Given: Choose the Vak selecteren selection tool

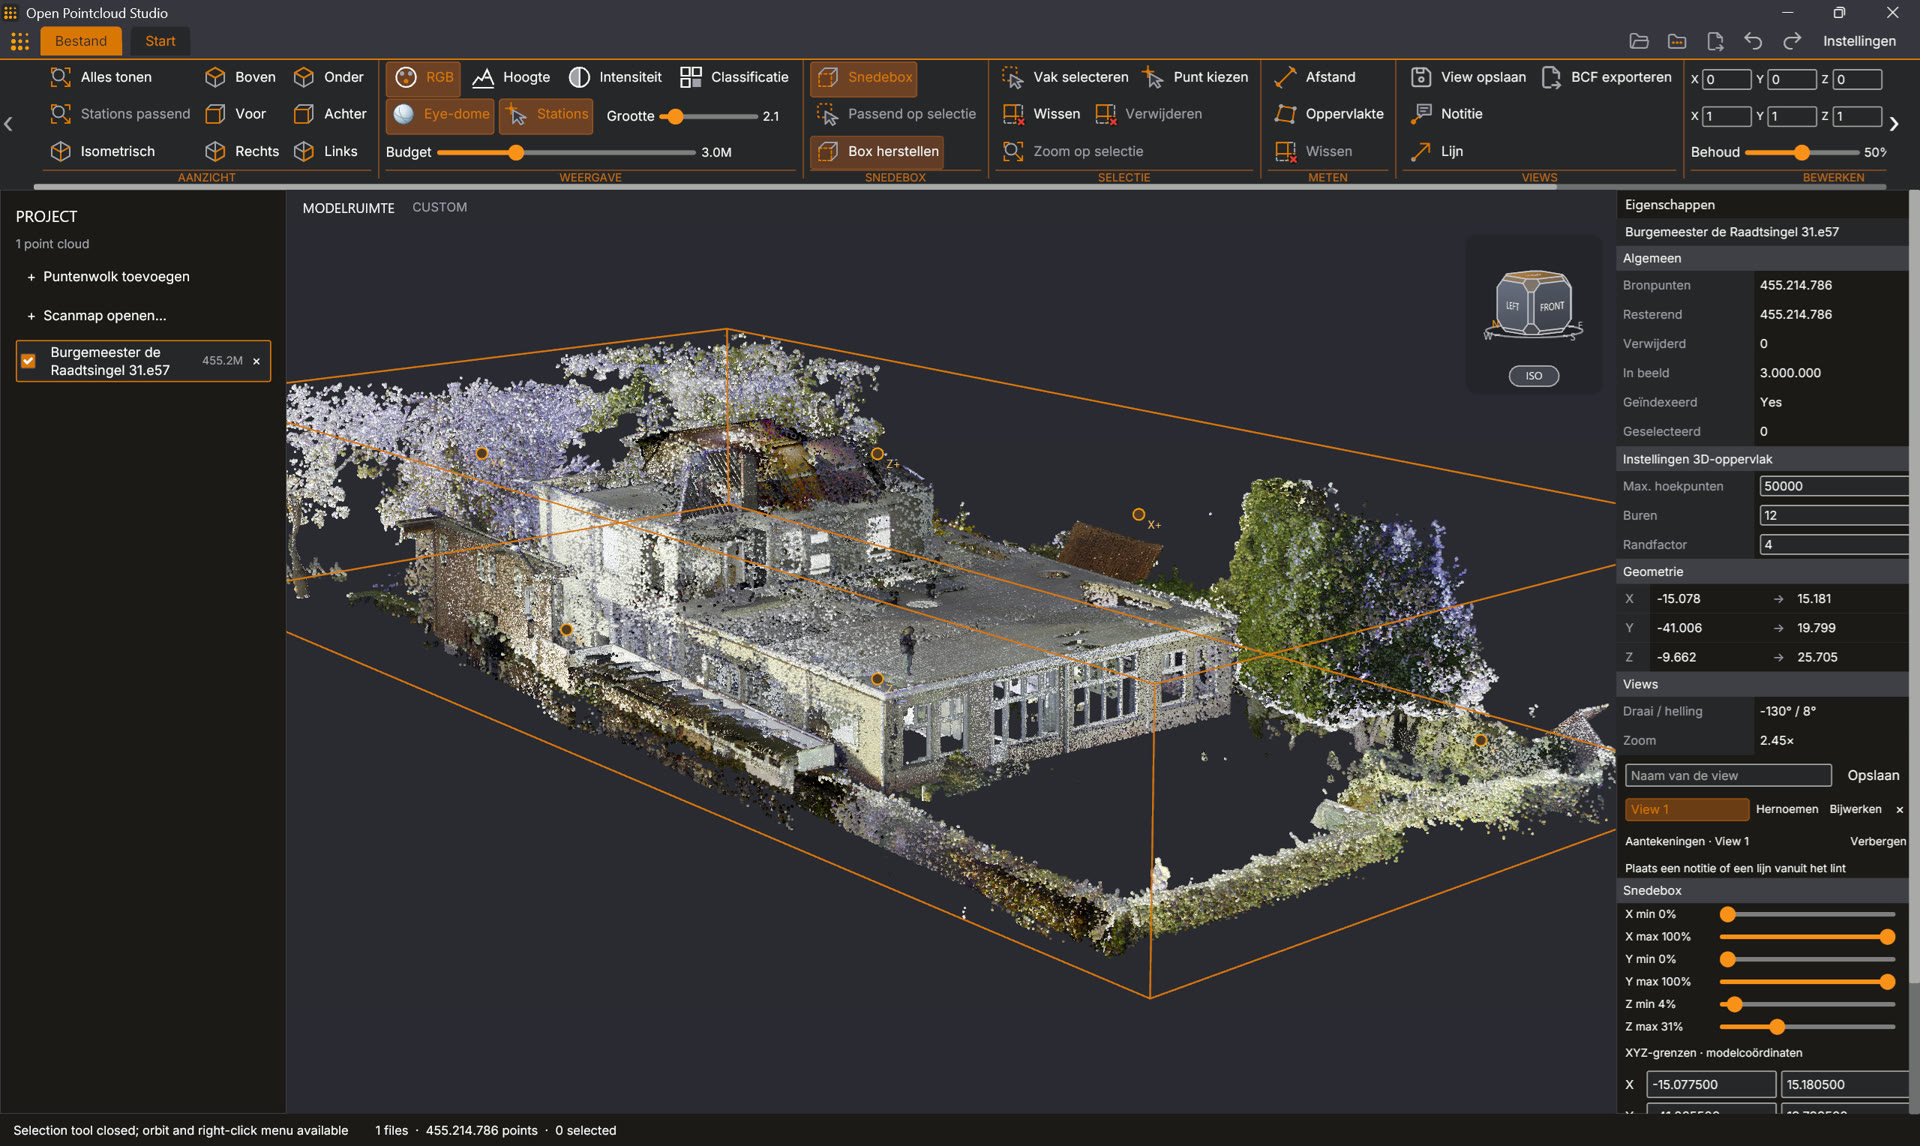Looking at the screenshot, I should pos(1065,77).
